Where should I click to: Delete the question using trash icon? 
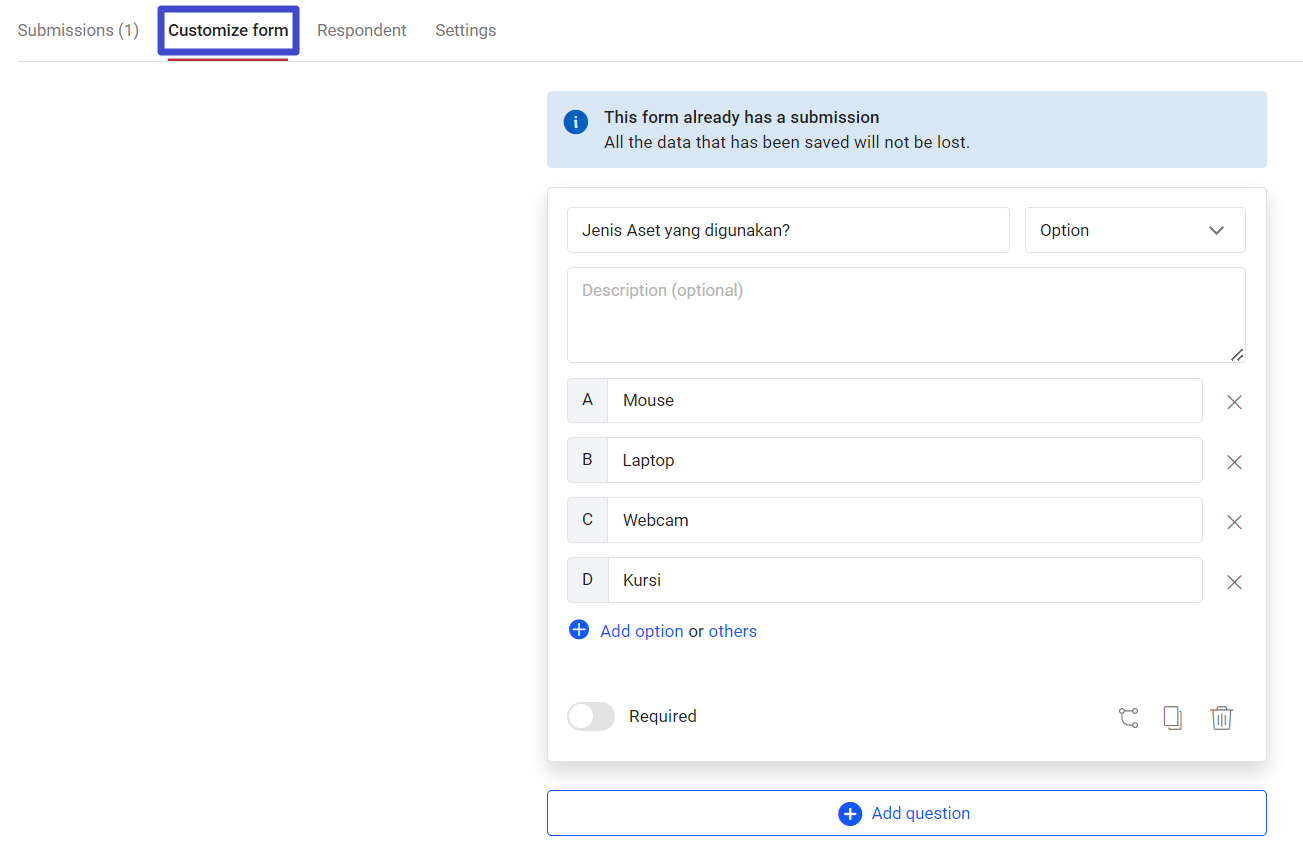(1221, 717)
